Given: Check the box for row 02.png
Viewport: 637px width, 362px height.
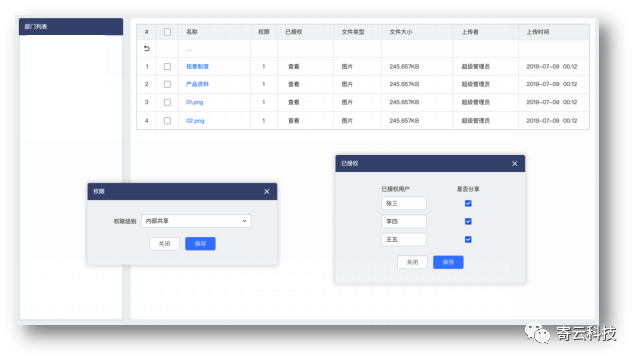Looking at the screenshot, I should [x=167, y=121].
